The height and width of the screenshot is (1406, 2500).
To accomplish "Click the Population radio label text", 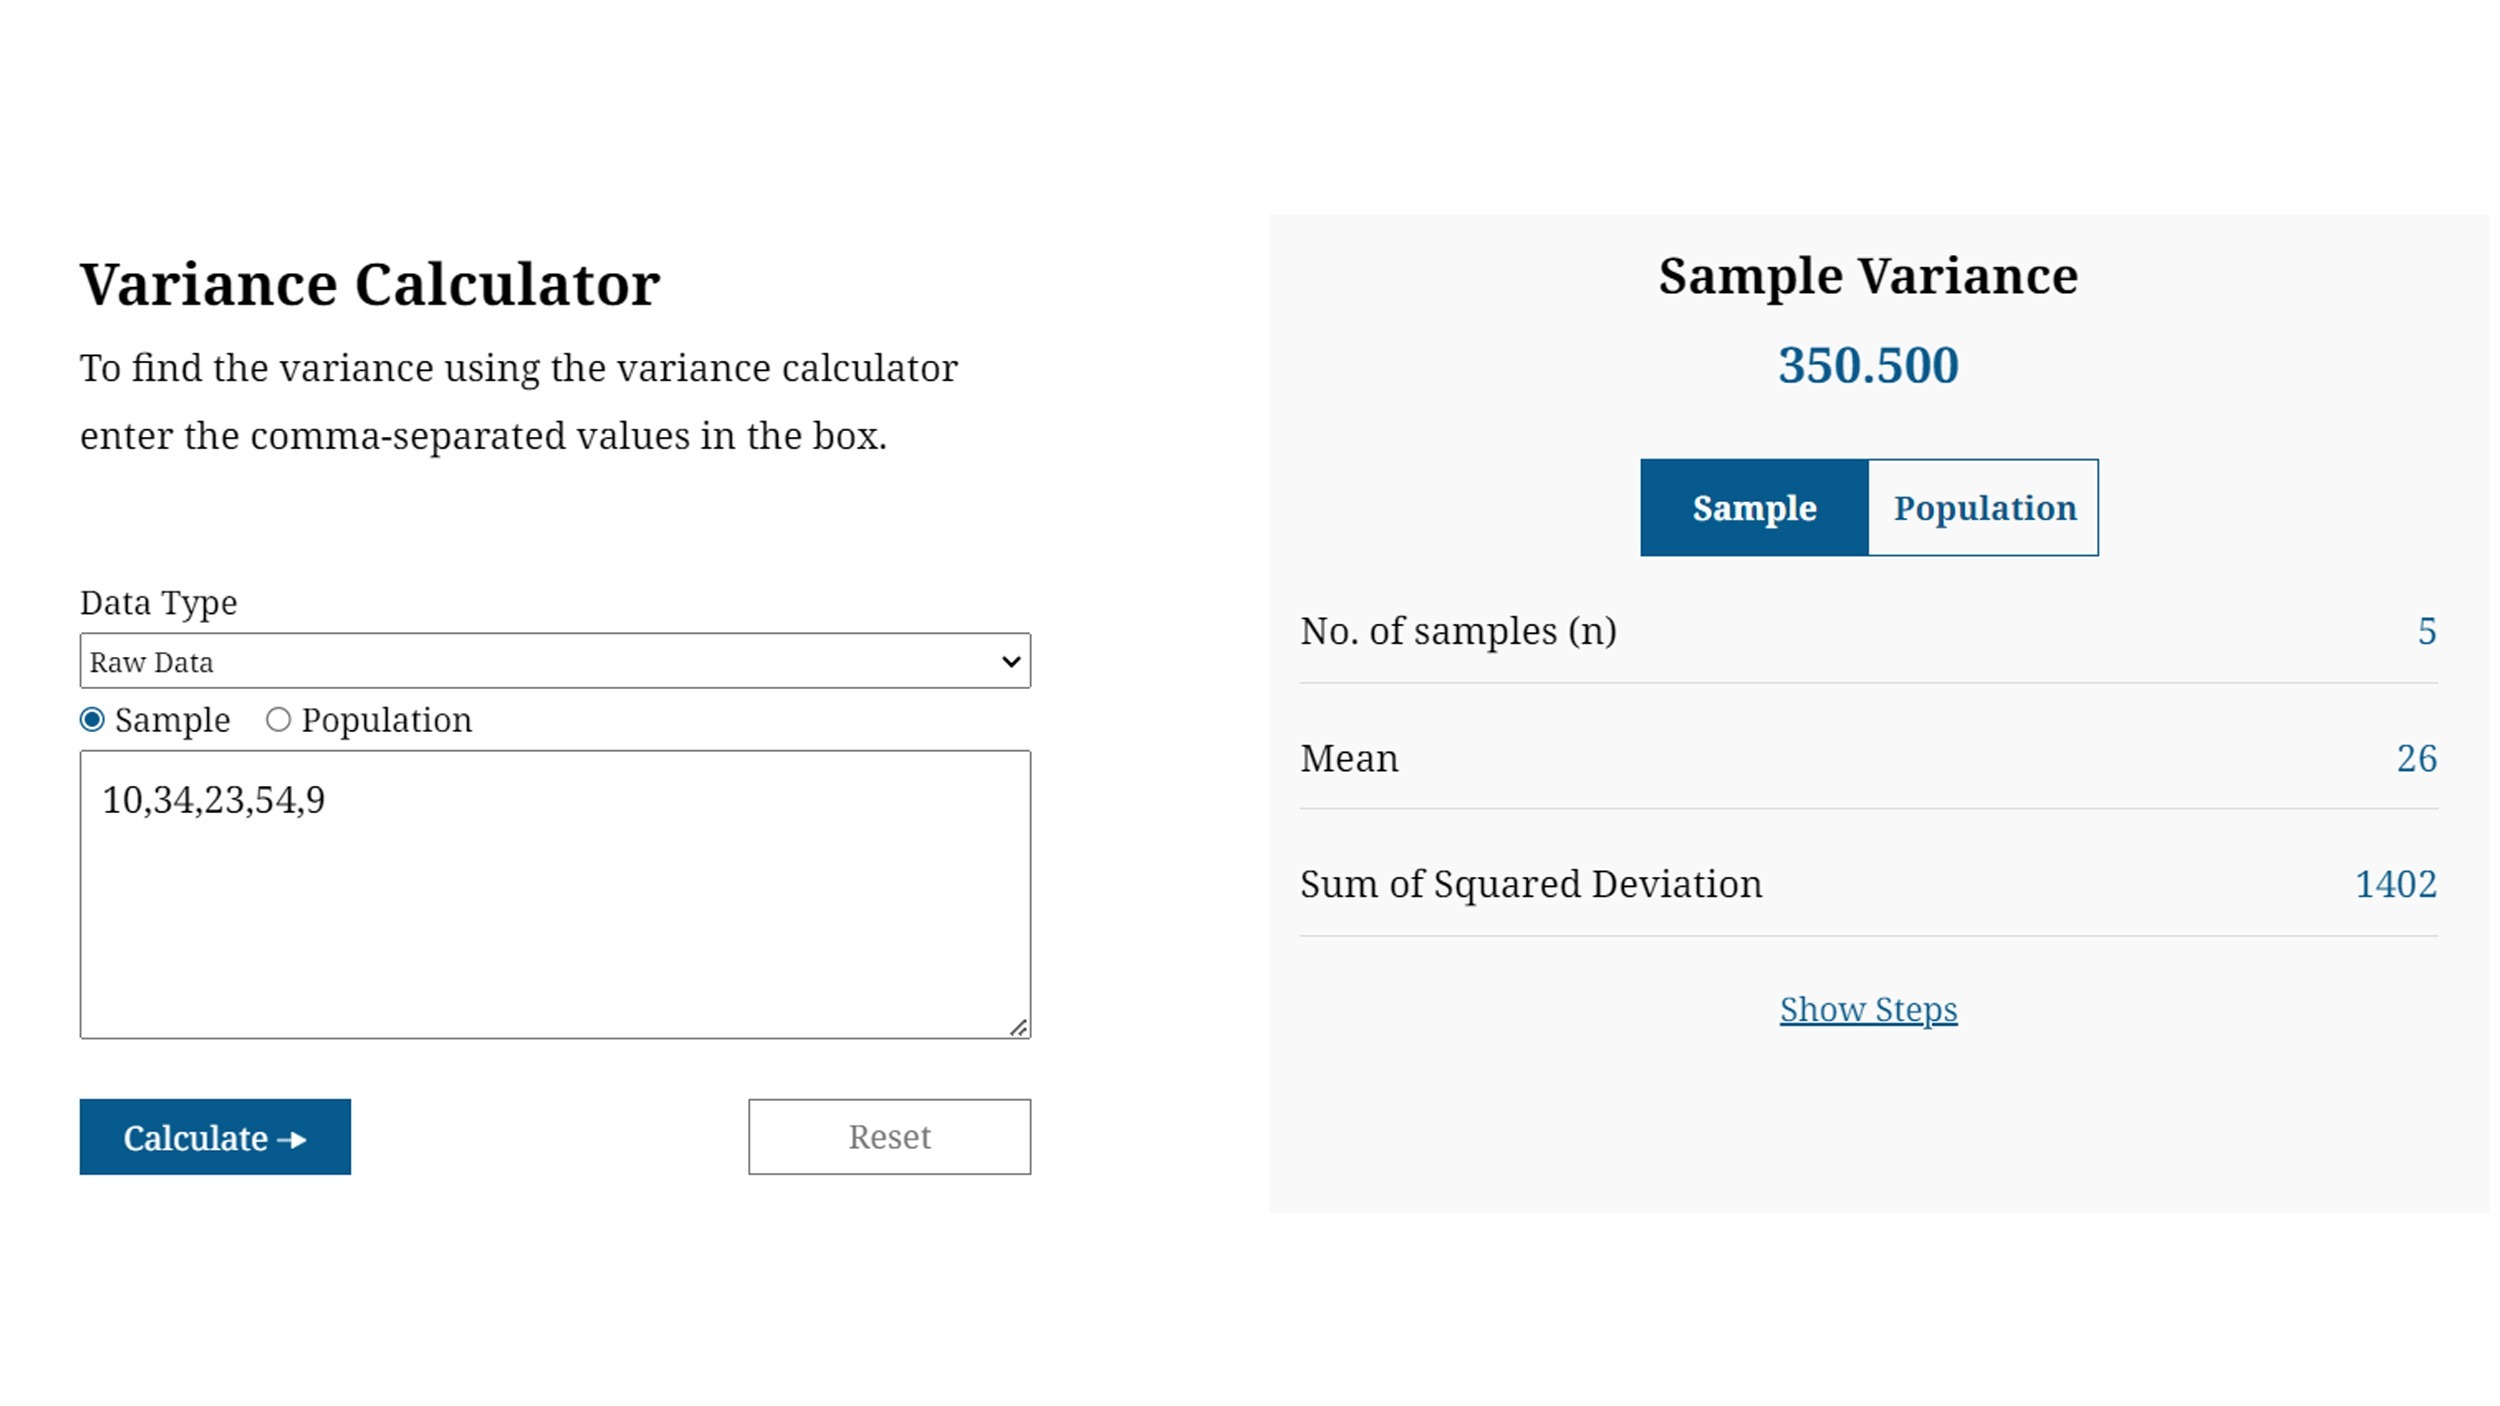I will click(386, 720).
